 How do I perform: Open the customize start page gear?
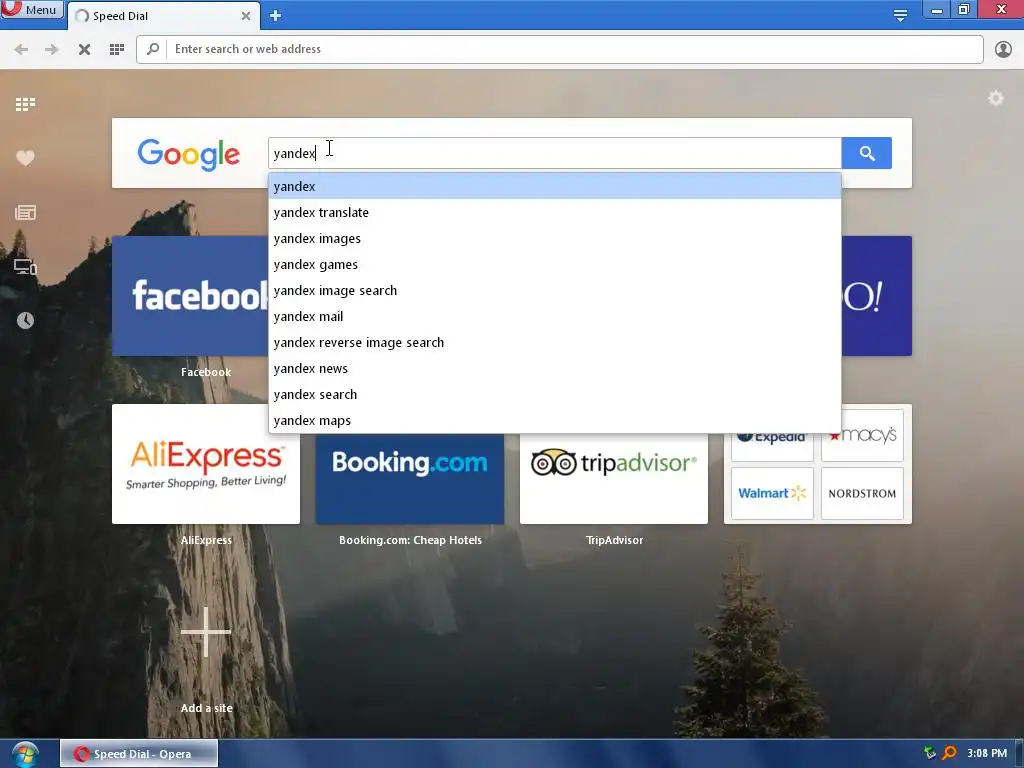pyautogui.click(x=995, y=99)
